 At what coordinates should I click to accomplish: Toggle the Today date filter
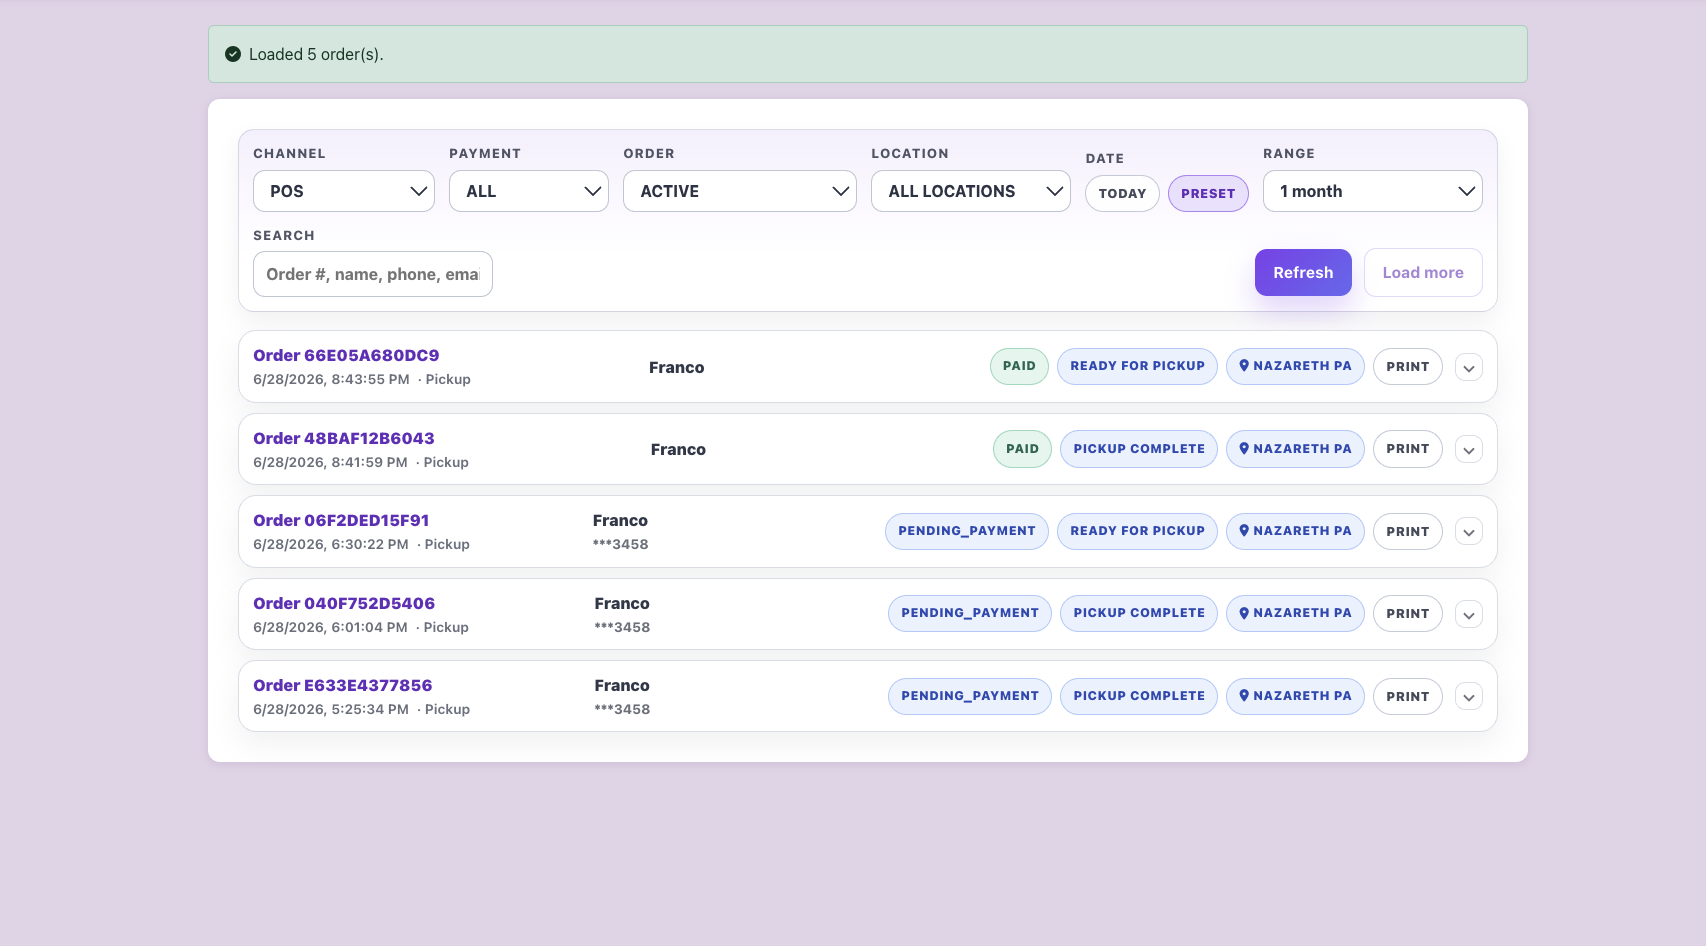(x=1122, y=194)
